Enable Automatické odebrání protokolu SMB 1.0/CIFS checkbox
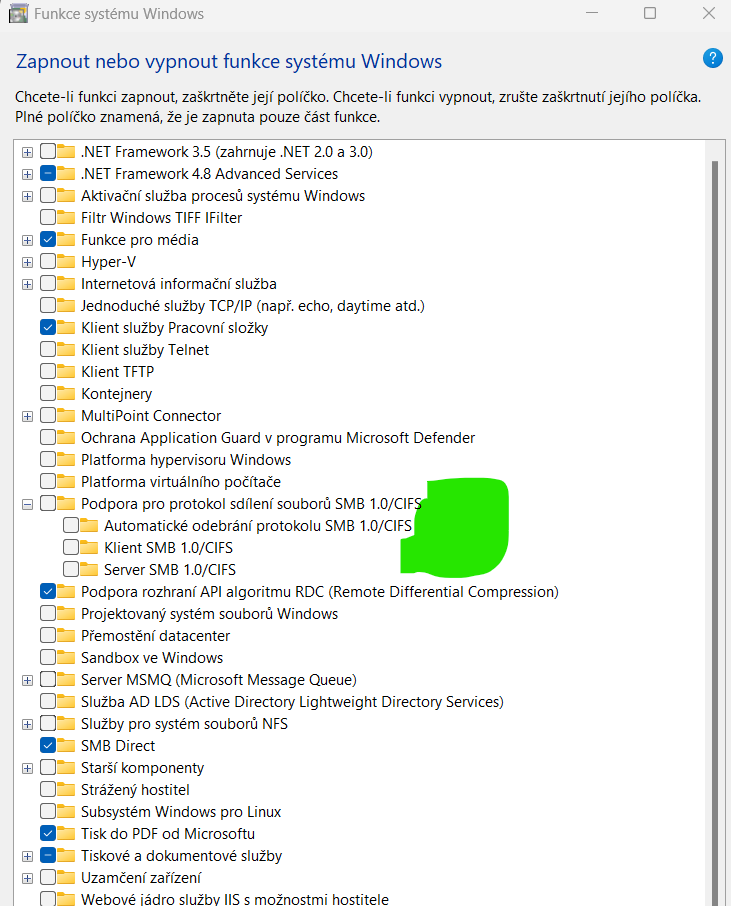Image resolution: width=731 pixels, height=906 pixels. click(x=71, y=525)
